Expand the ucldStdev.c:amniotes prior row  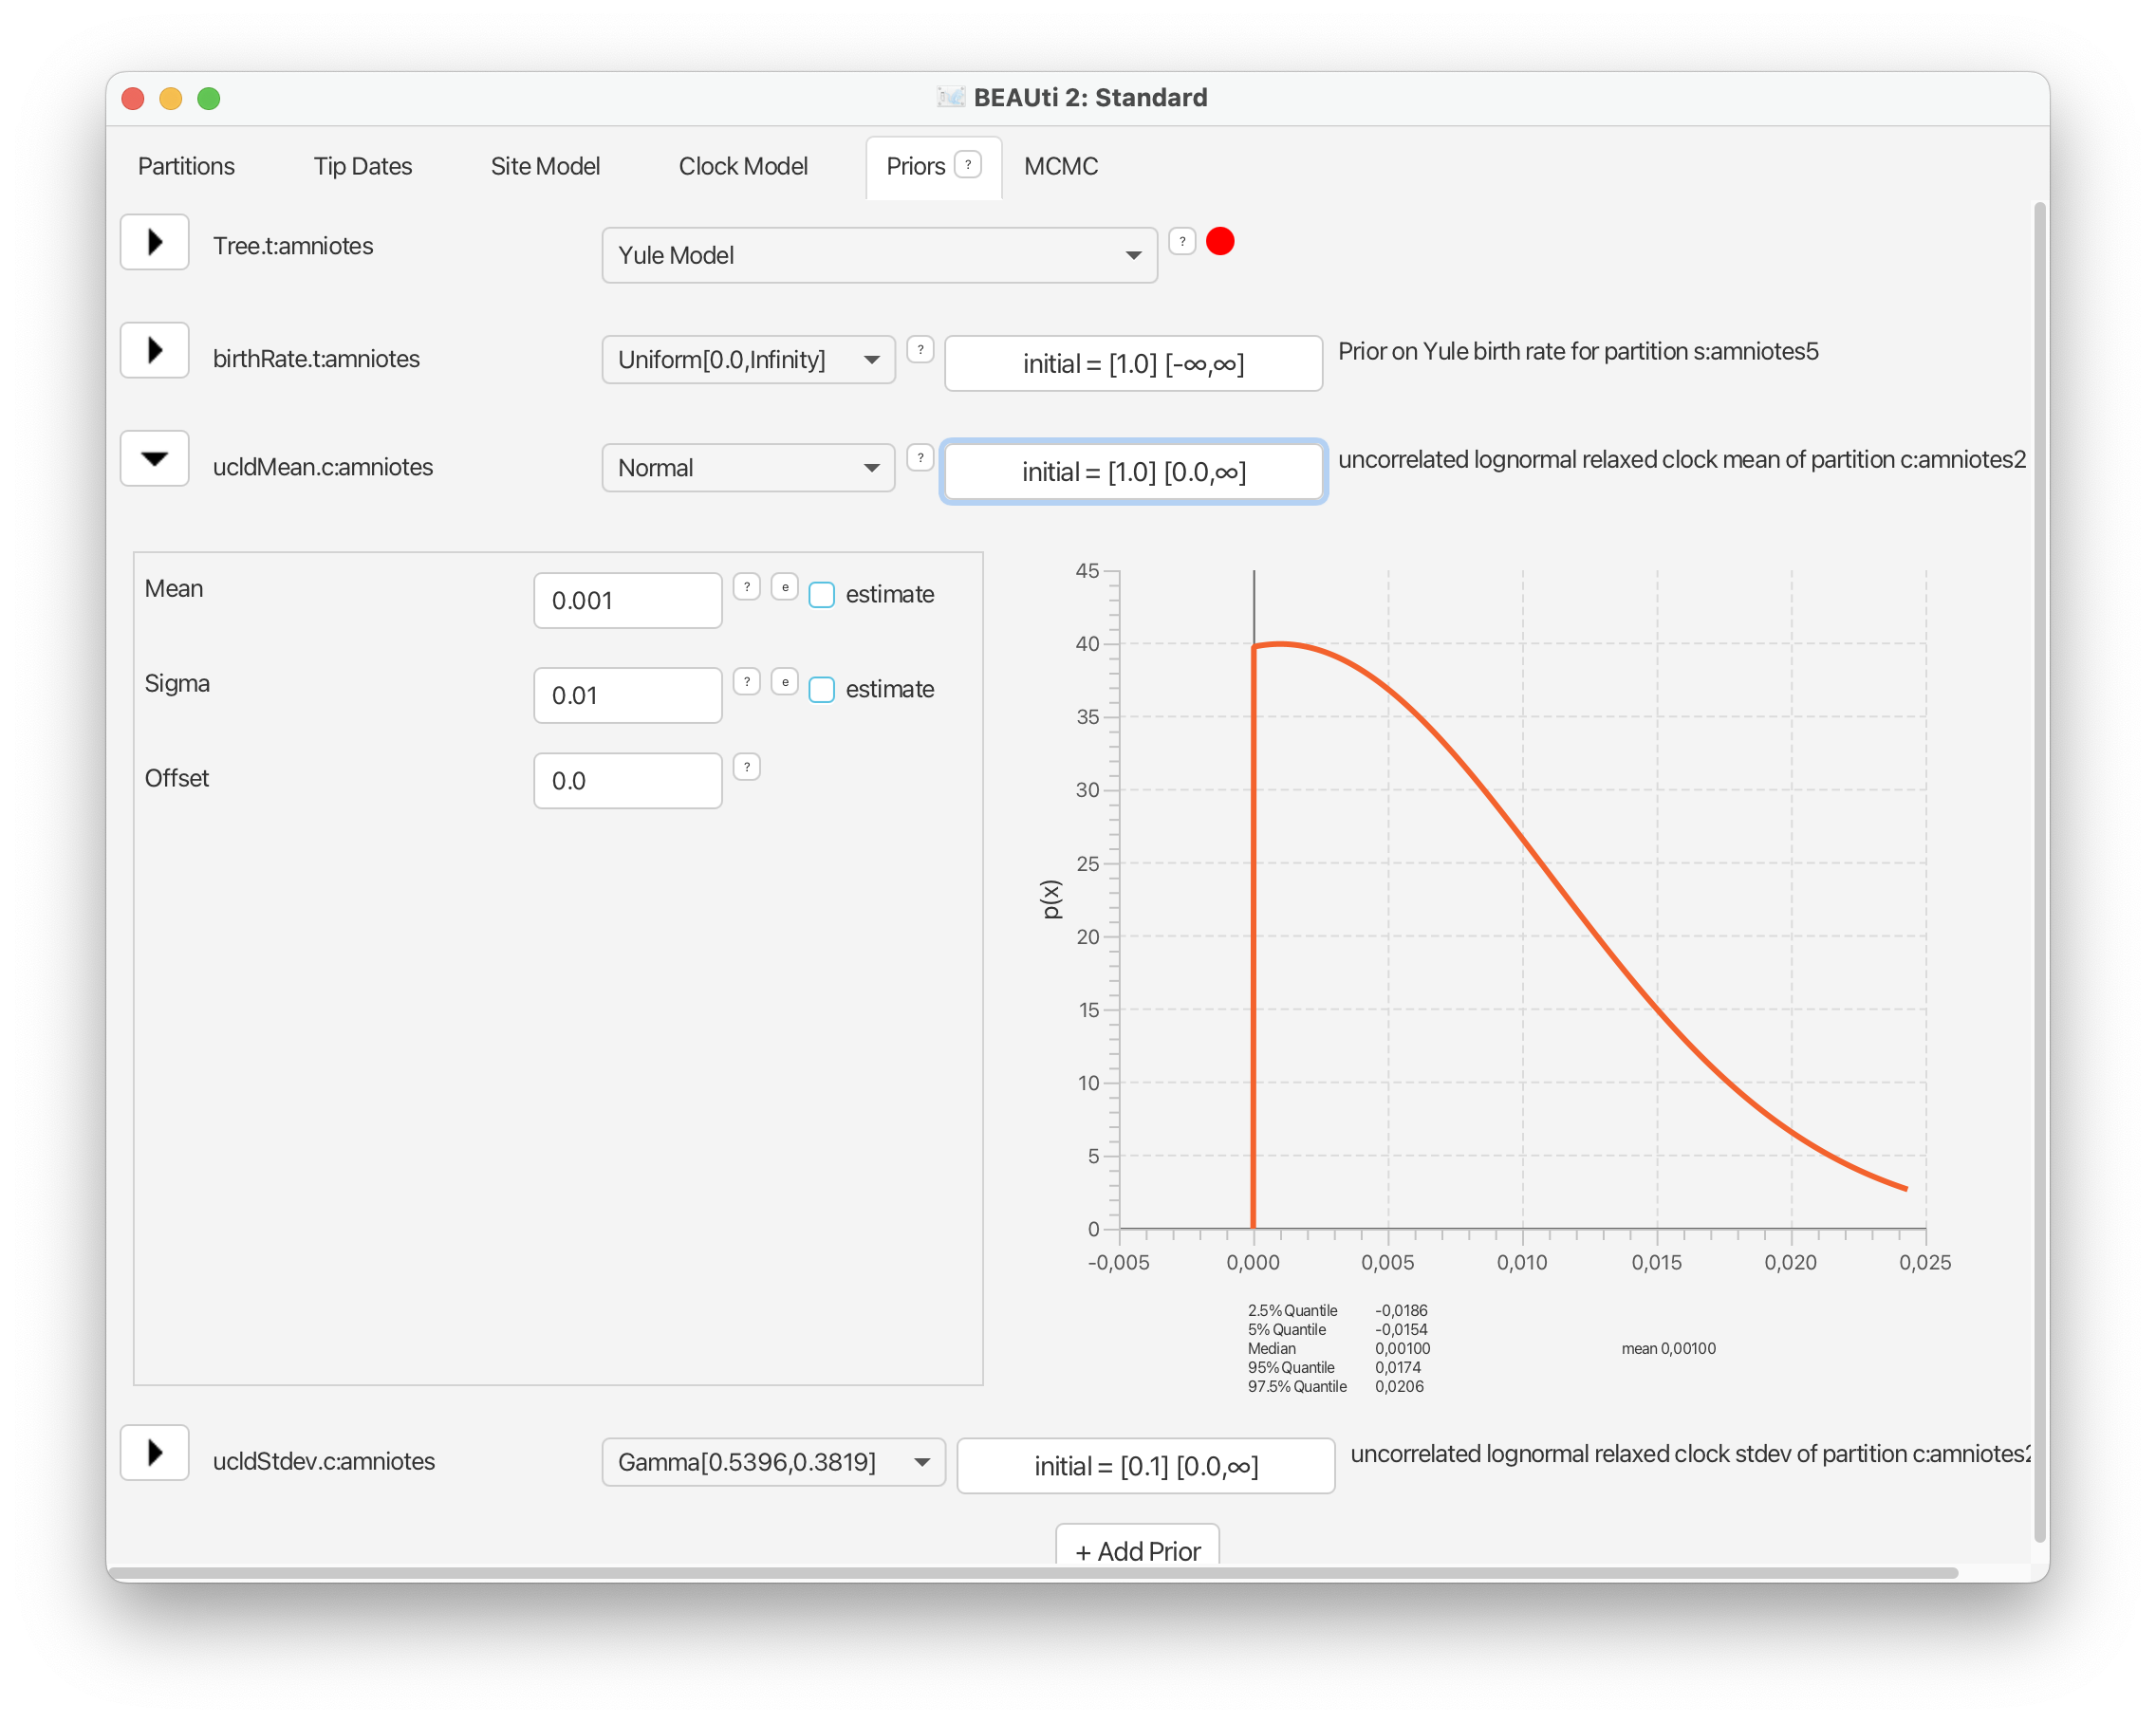click(x=155, y=1452)
